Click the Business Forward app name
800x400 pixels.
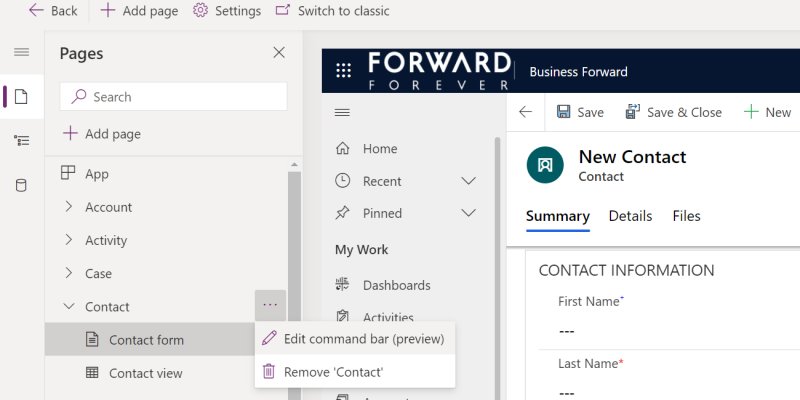pyautogui.click(x=578, y=72)
